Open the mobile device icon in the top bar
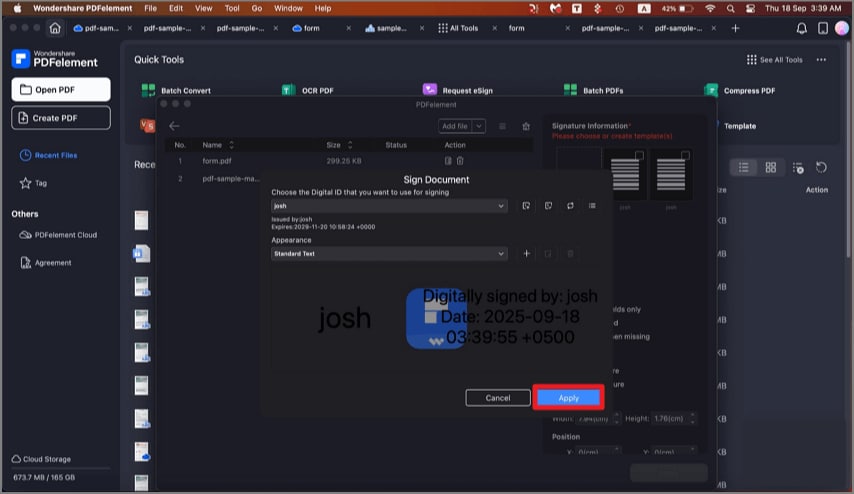The height and width of the screenshot is (494, 854). 822,28
